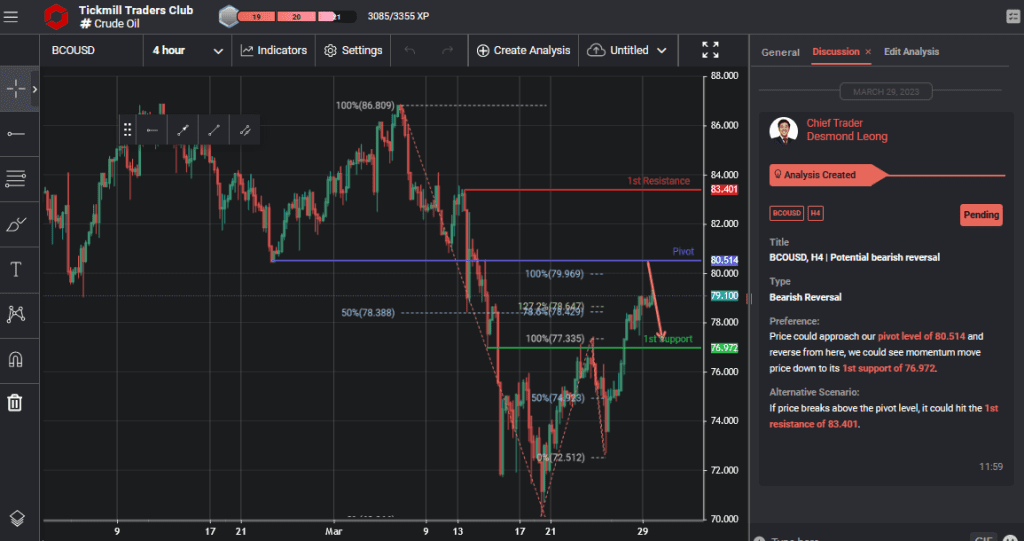Switch to the Edit Analysis tab
The width and height of the screenshot is (1024, 541).
[x=911, y=52]
